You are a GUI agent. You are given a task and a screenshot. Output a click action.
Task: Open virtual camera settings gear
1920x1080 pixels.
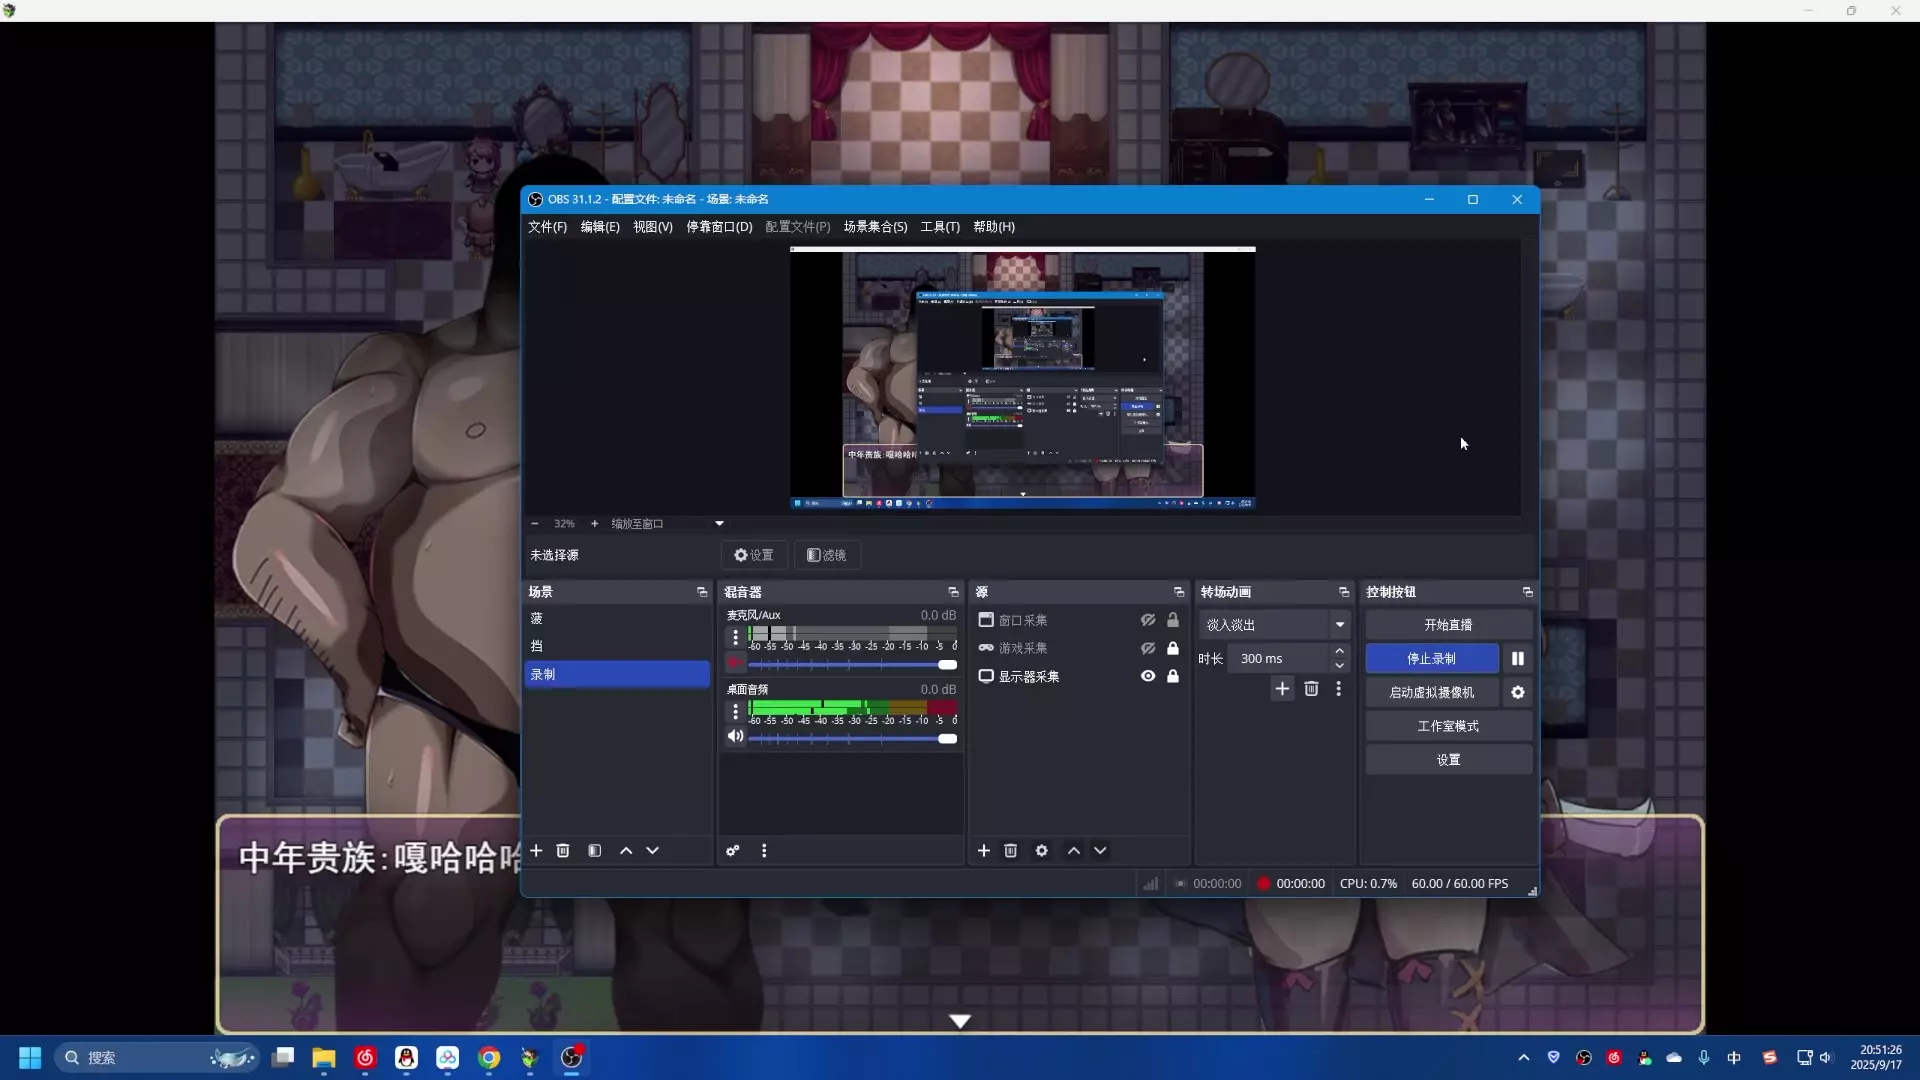point(1517,692)
